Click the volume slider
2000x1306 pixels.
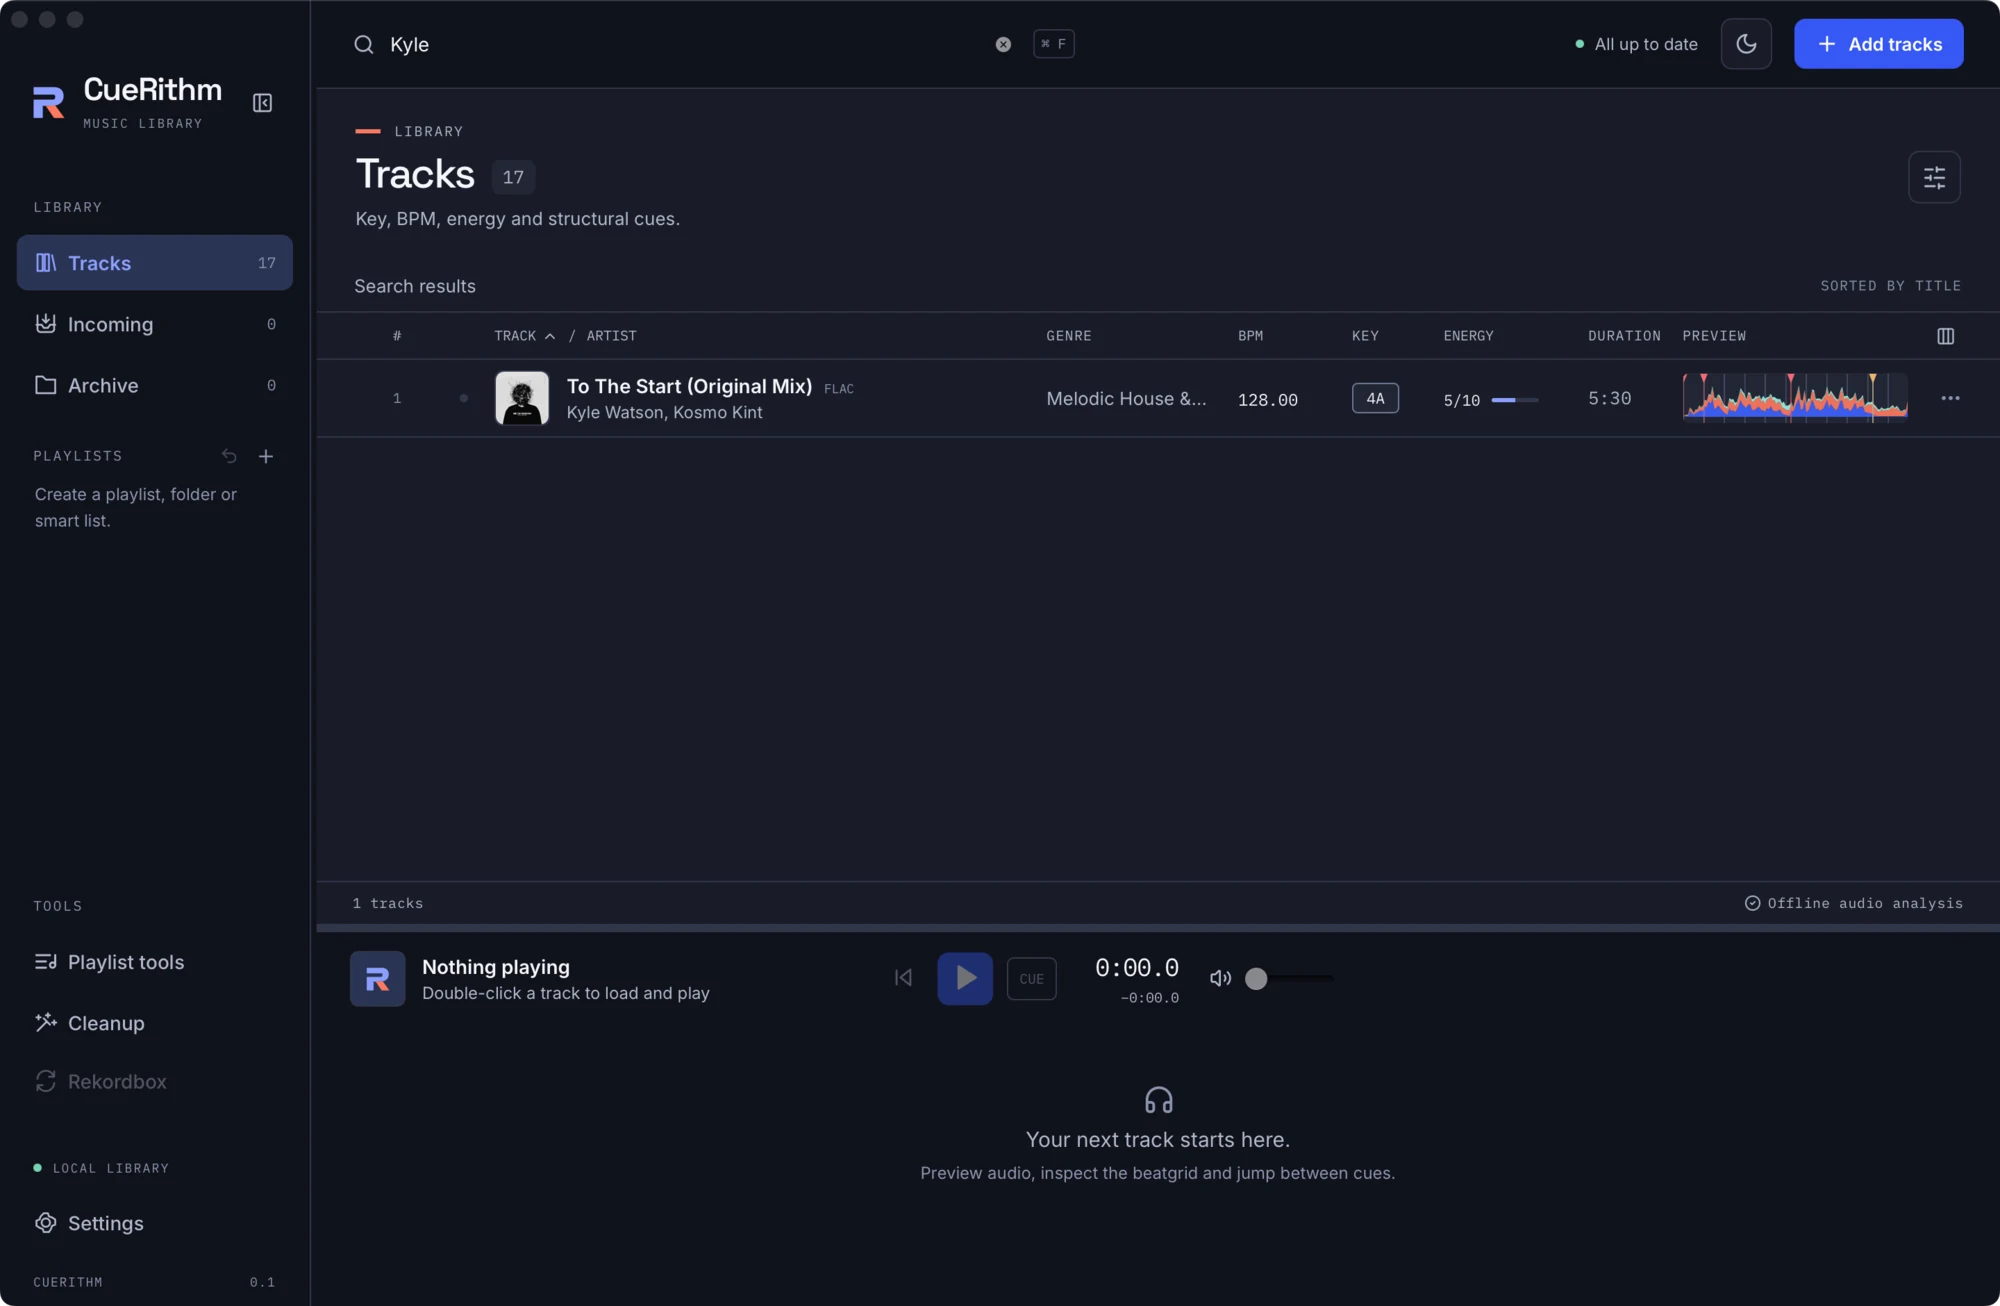pyautogui.click(x=1290, y=978)
